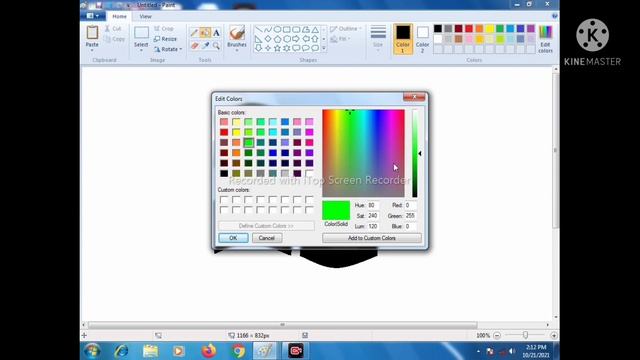Viewport: 640px width, 360px height.
Task: Choose the Oval shape
Action: [x=277, y=29]
